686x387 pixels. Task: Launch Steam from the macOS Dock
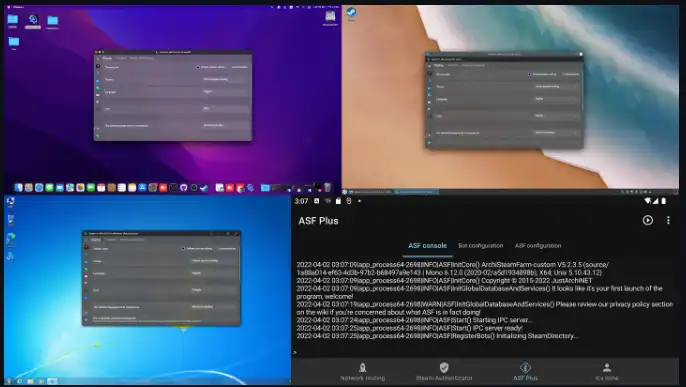[x=204, y=188]
